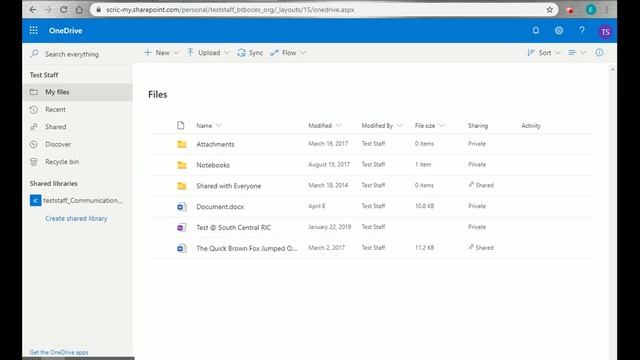Click the OneDrive header title
The image size is (640, 360).
tap(65, 31)
